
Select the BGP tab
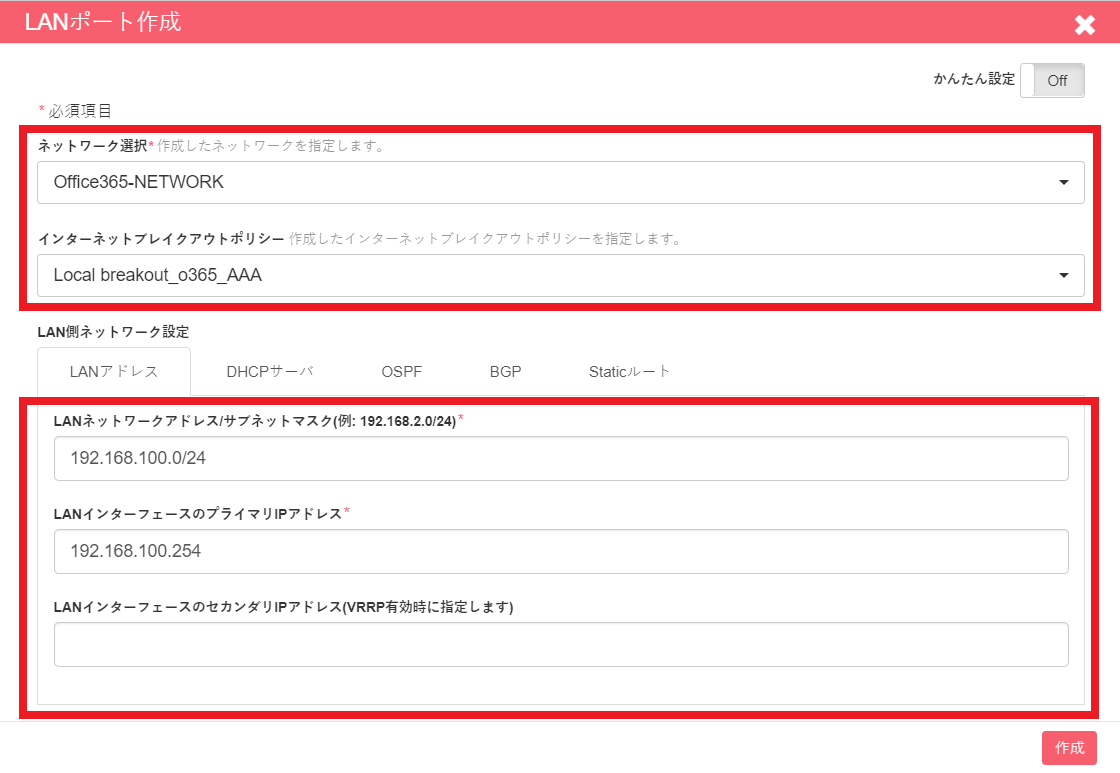pos(506,370)
